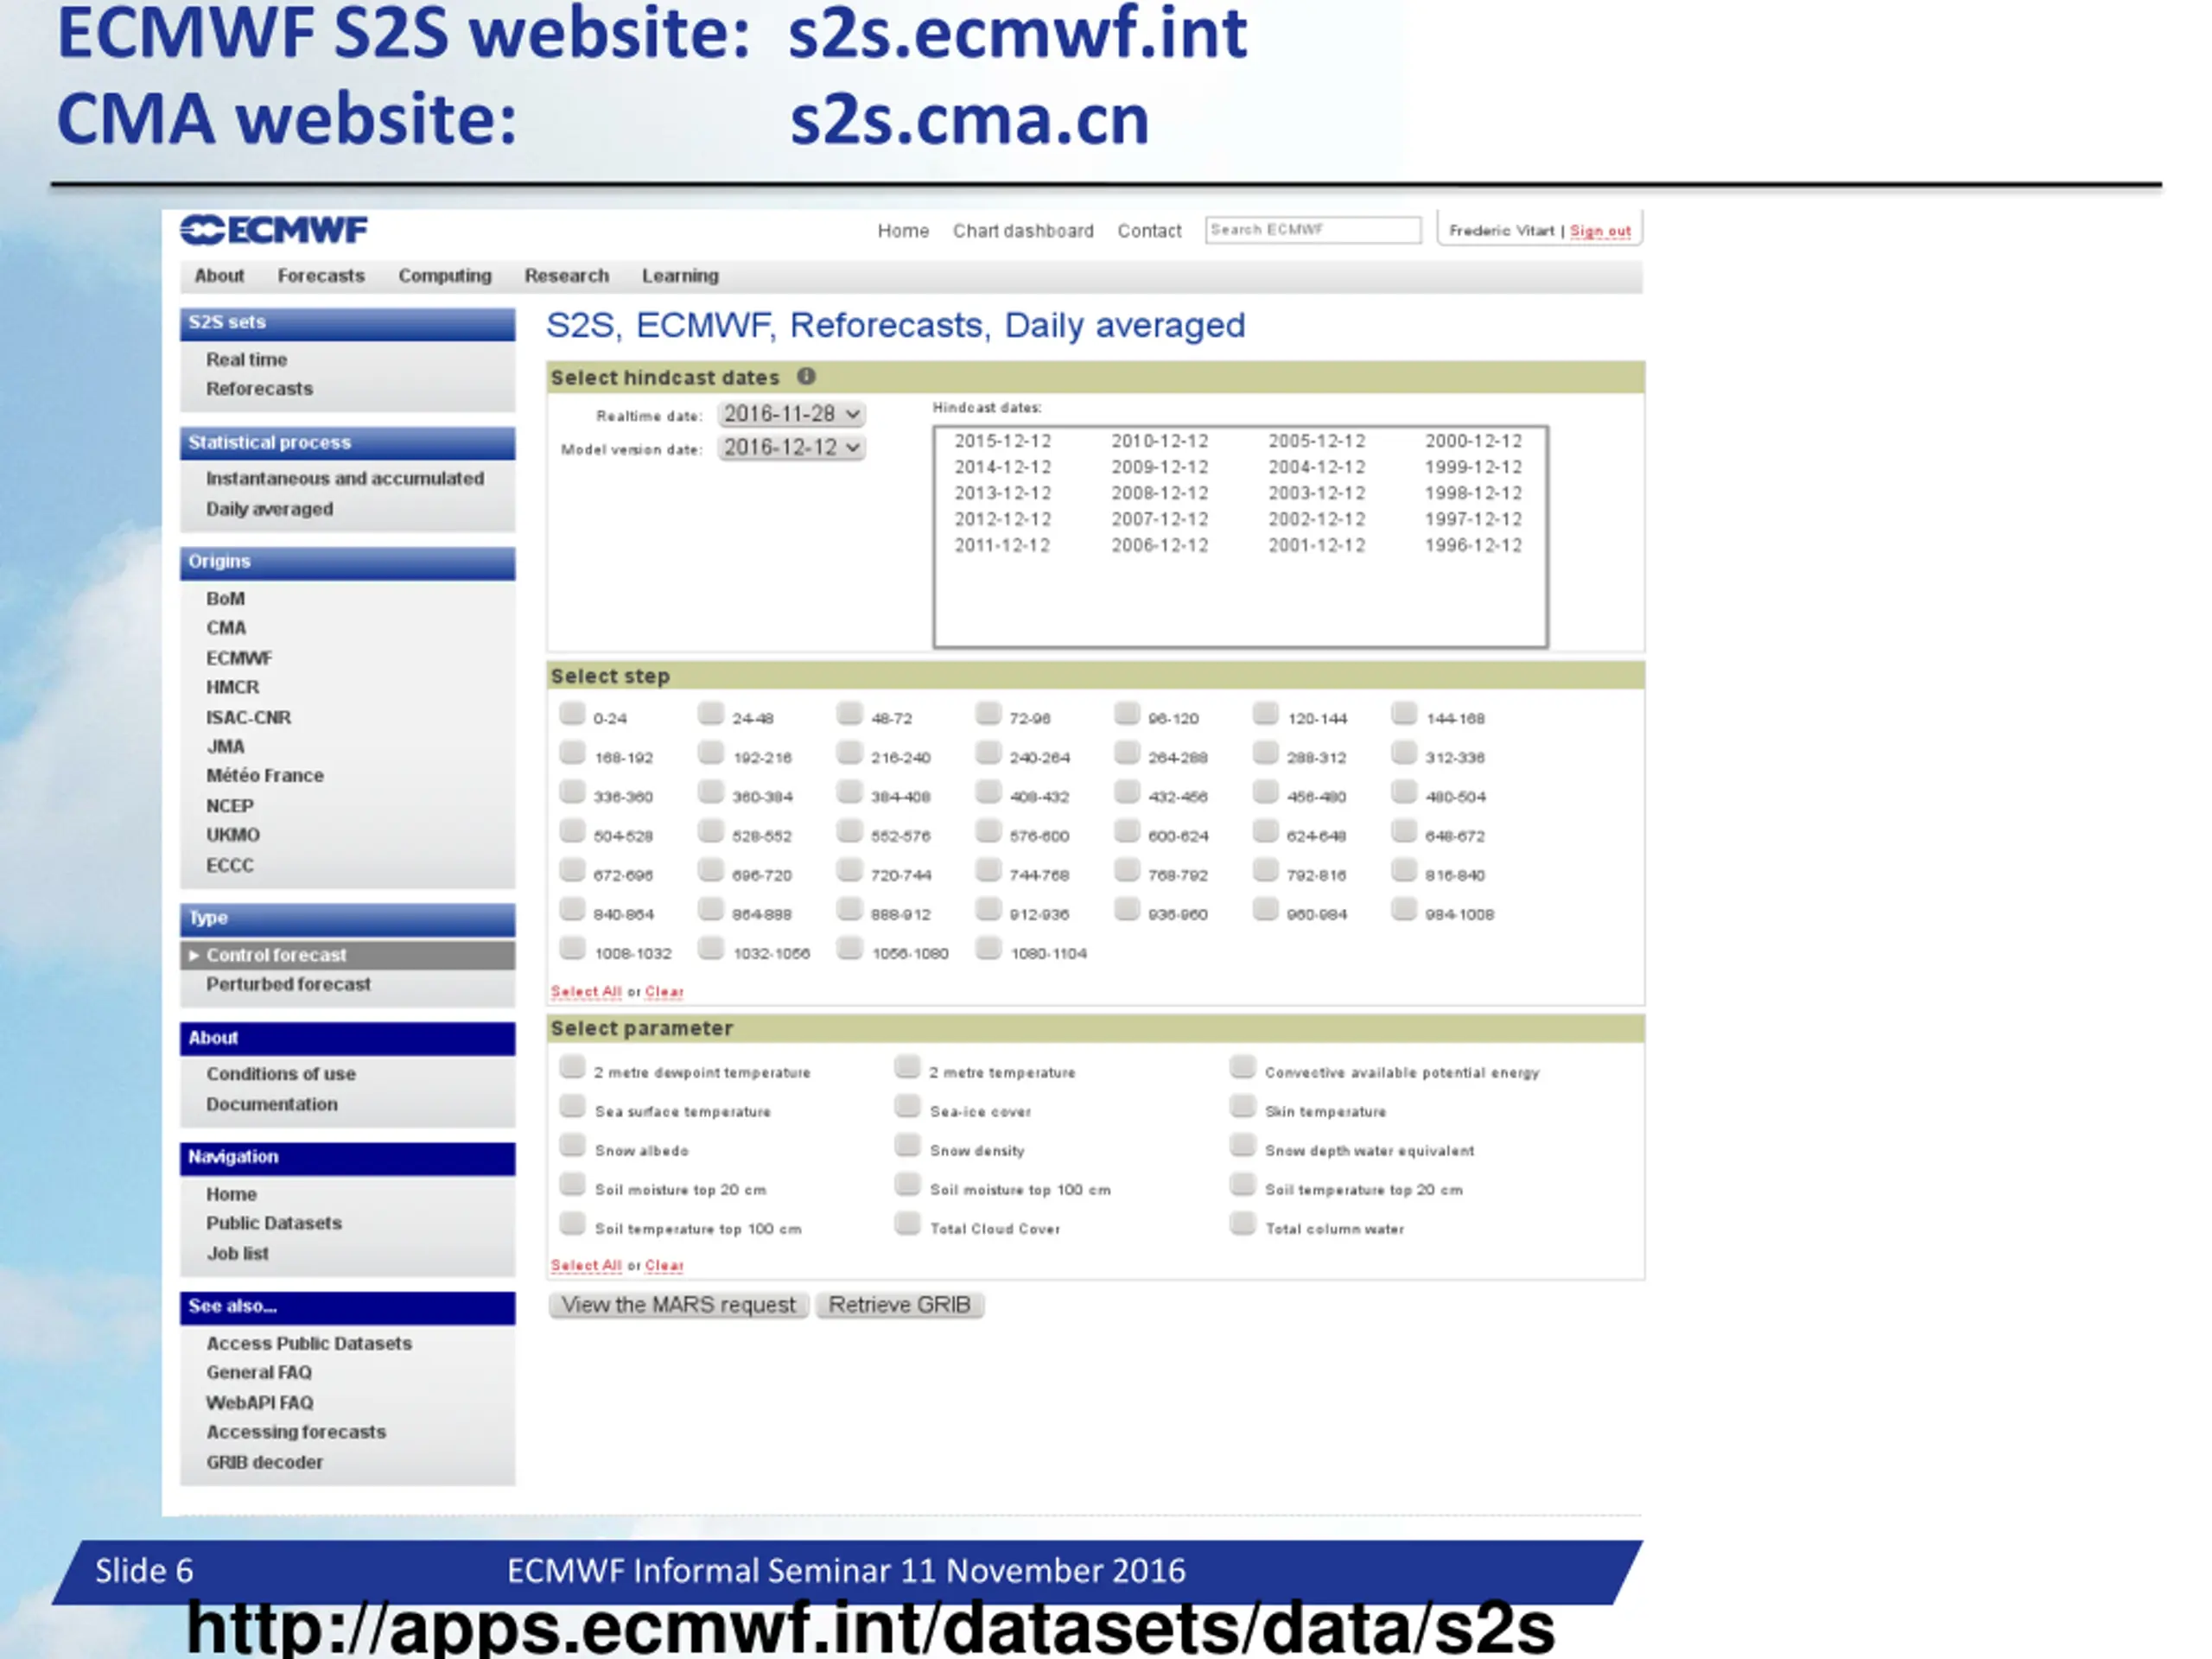Open the Chart dashboard link

coord(1023,231)
